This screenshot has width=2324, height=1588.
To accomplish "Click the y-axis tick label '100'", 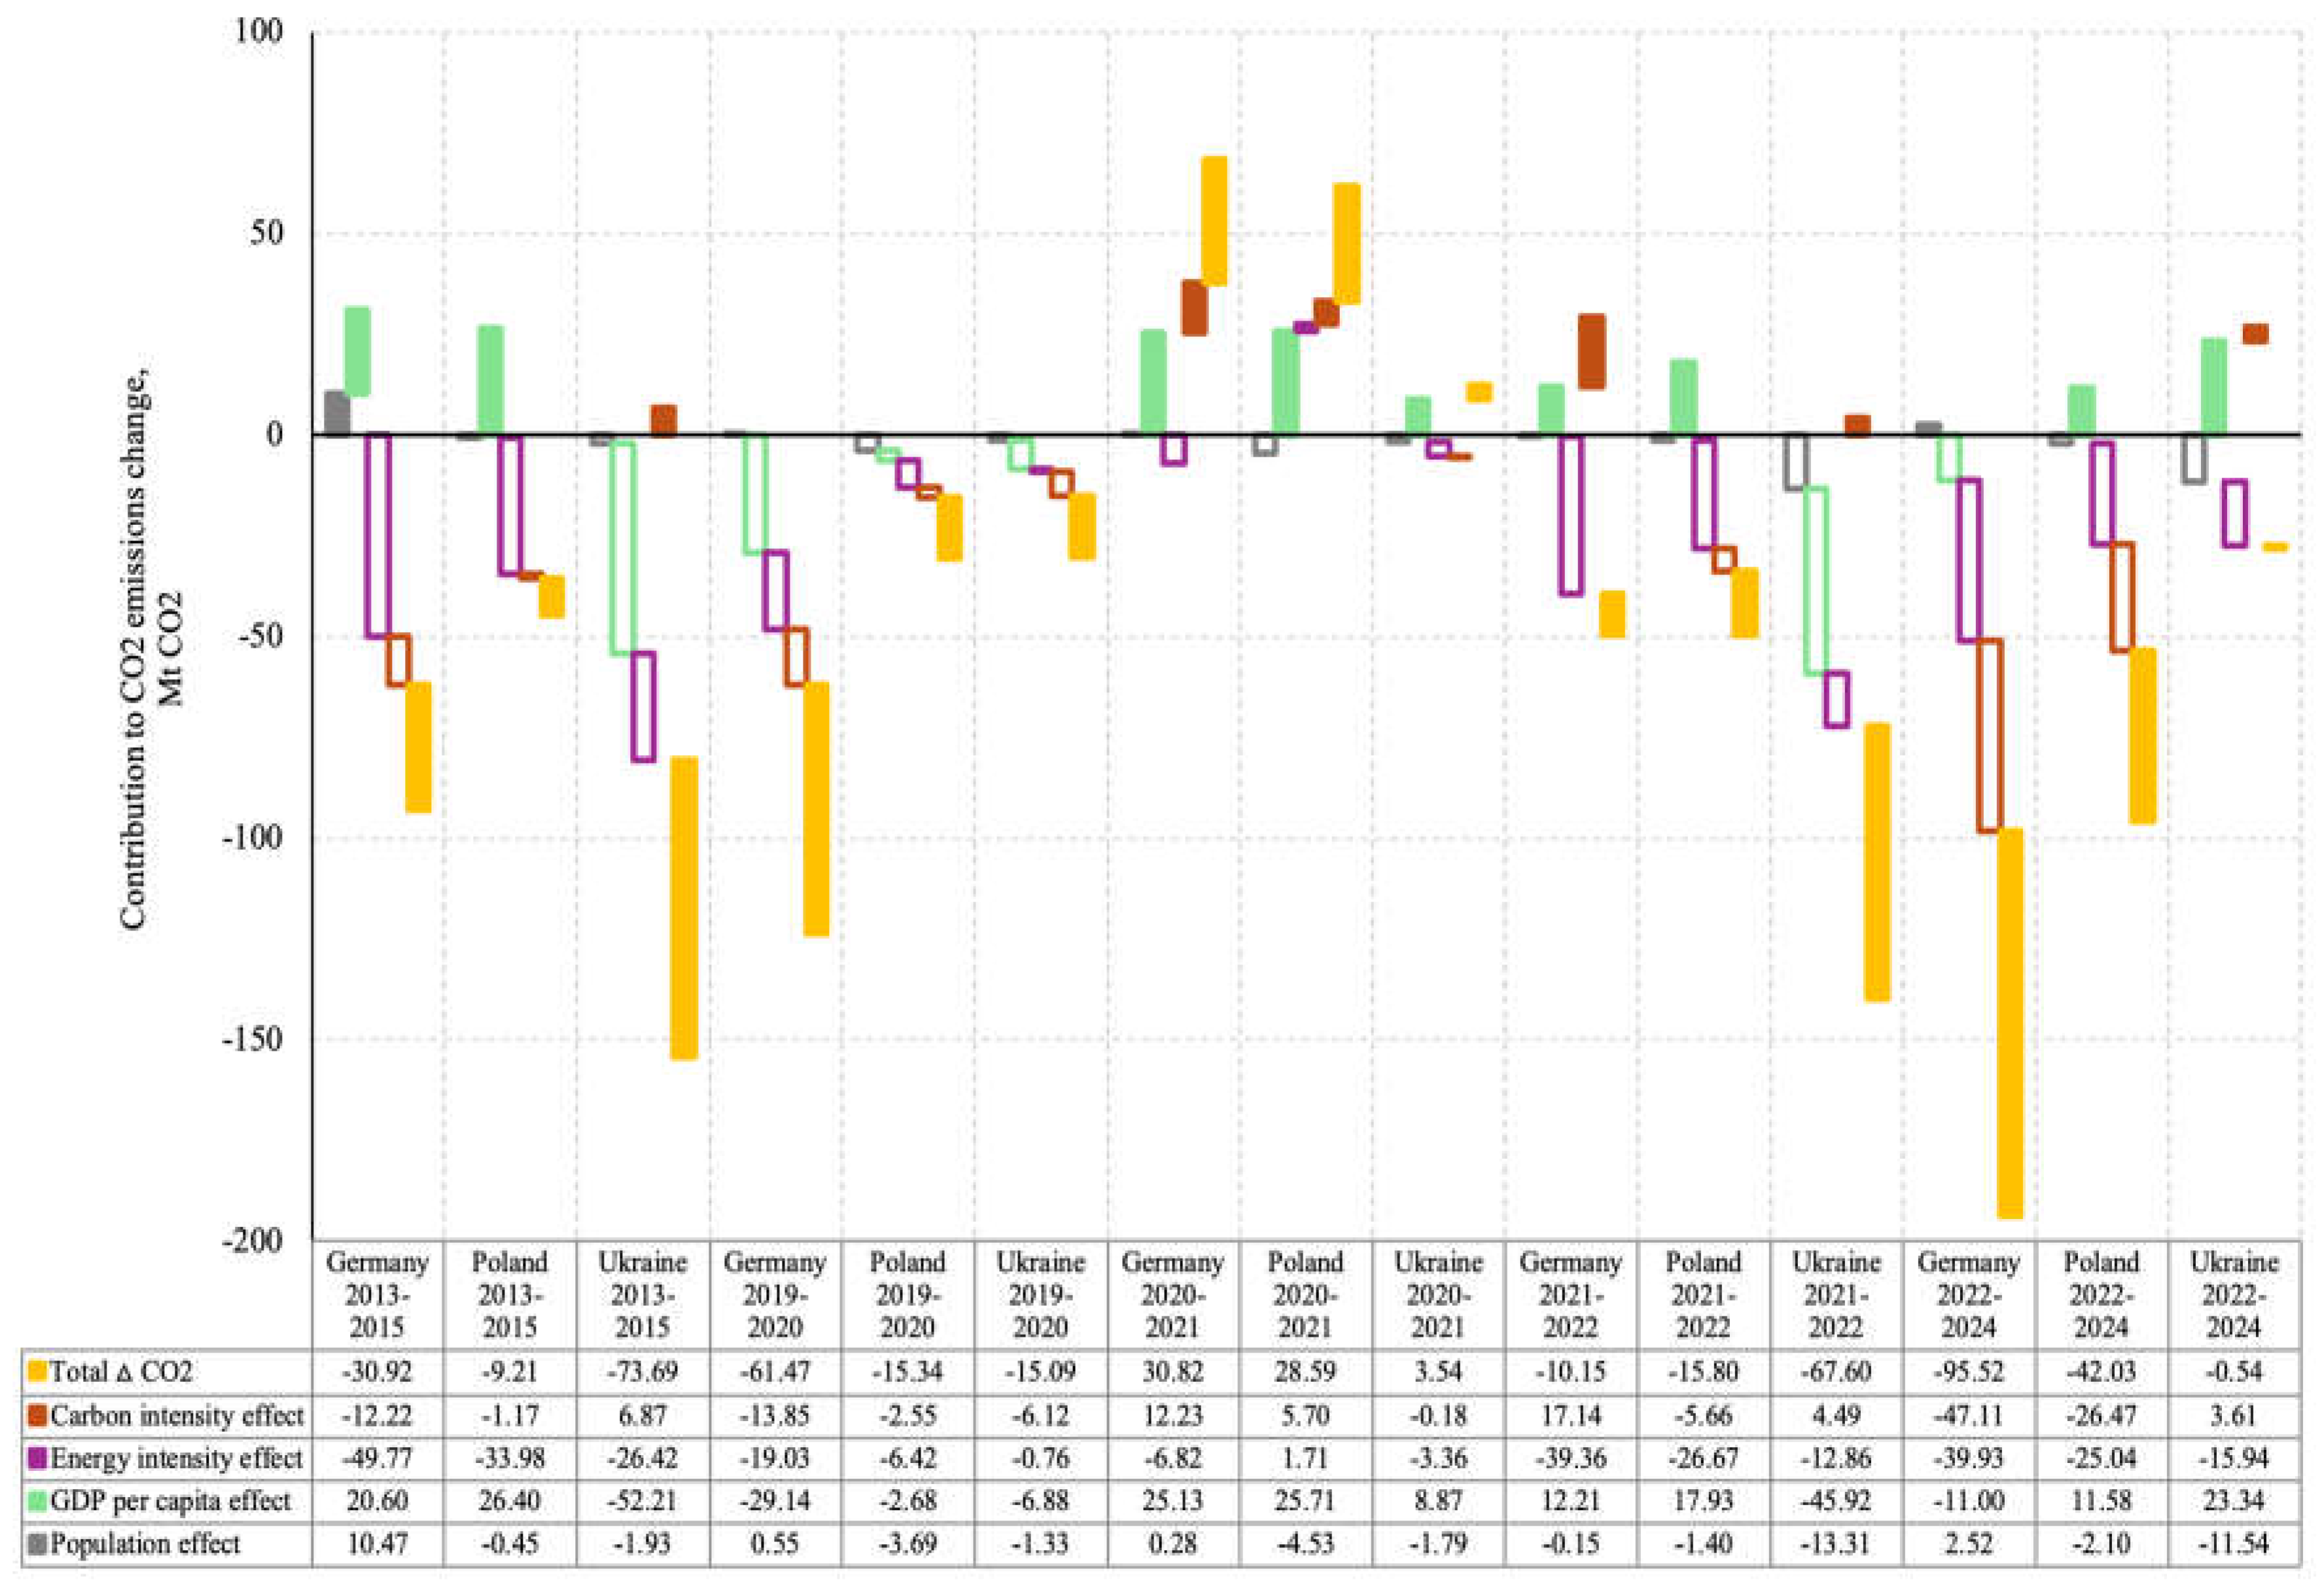I will (259, 30).
